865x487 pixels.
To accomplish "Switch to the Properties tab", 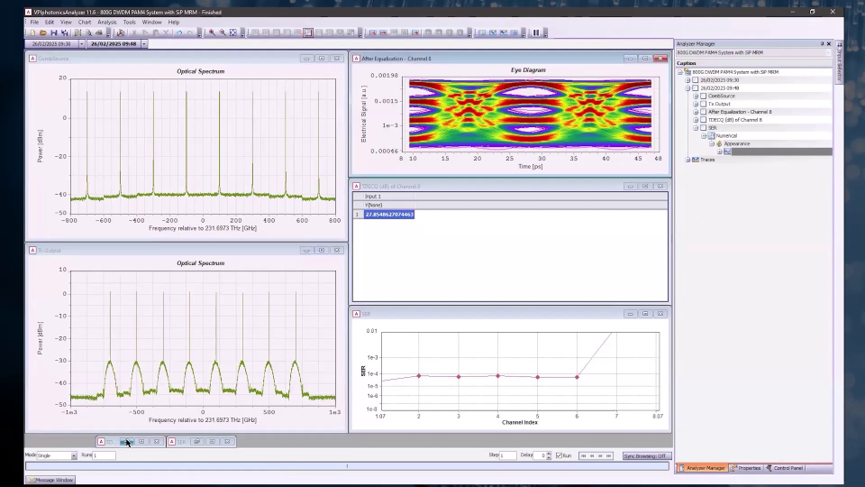I will point(746,468).
